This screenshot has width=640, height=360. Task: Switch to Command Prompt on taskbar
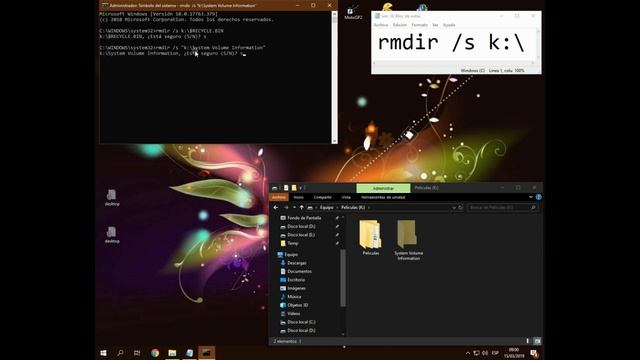pos(207,353)
